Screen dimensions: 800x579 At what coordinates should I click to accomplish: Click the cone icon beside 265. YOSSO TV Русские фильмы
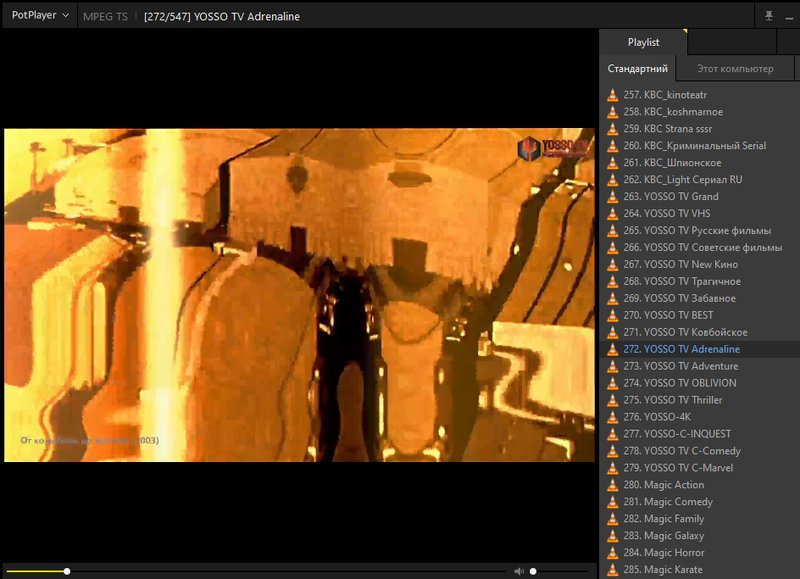[x=612, y=231]
